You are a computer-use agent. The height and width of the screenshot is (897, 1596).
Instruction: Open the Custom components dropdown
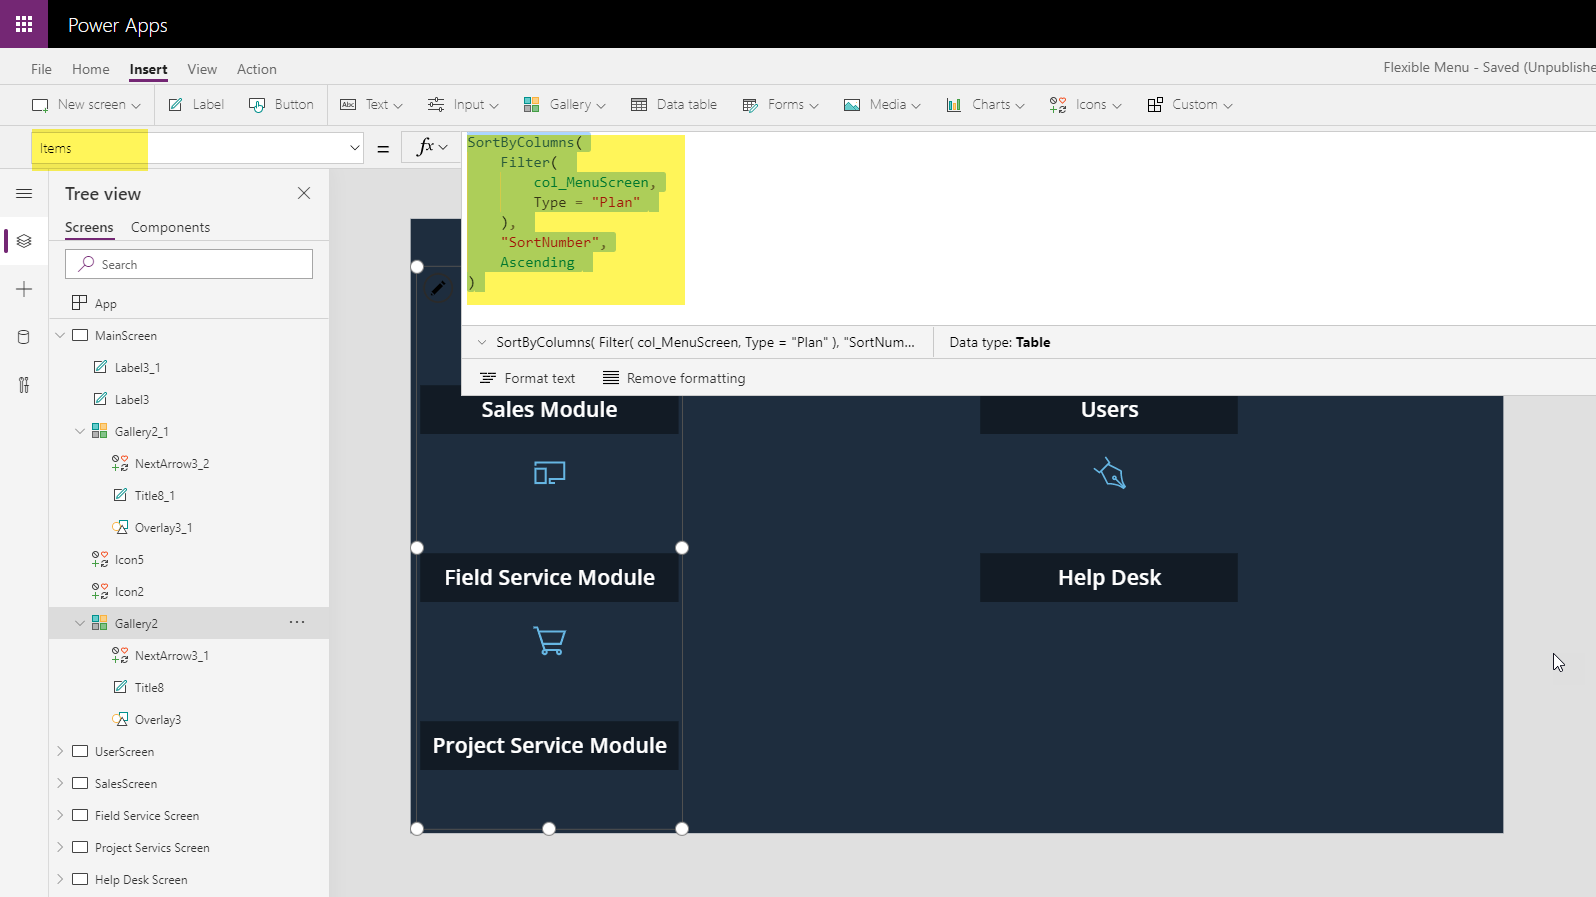pos(1190,105)
